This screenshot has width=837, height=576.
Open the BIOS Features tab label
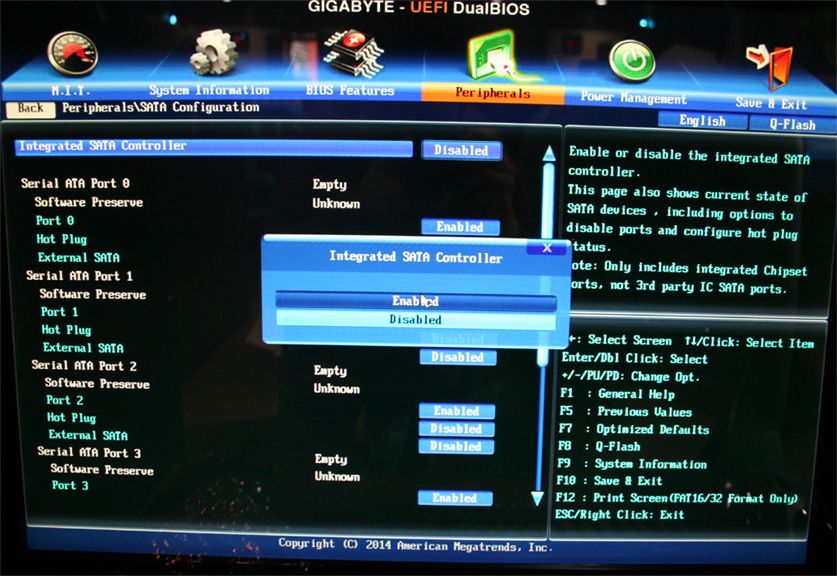click(x=350, y=90)
